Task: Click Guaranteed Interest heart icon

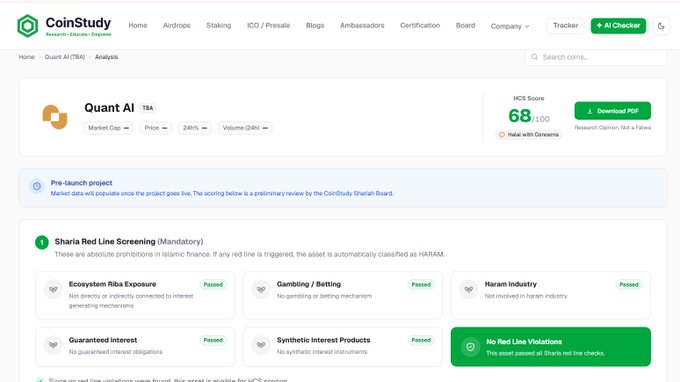Action: point(53,345)
